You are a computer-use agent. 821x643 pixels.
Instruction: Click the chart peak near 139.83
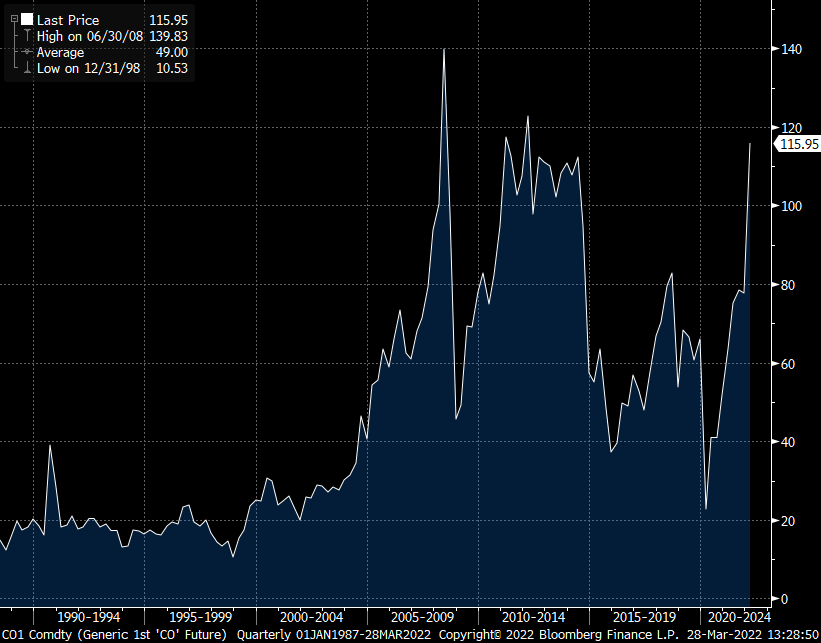[444, 48]
